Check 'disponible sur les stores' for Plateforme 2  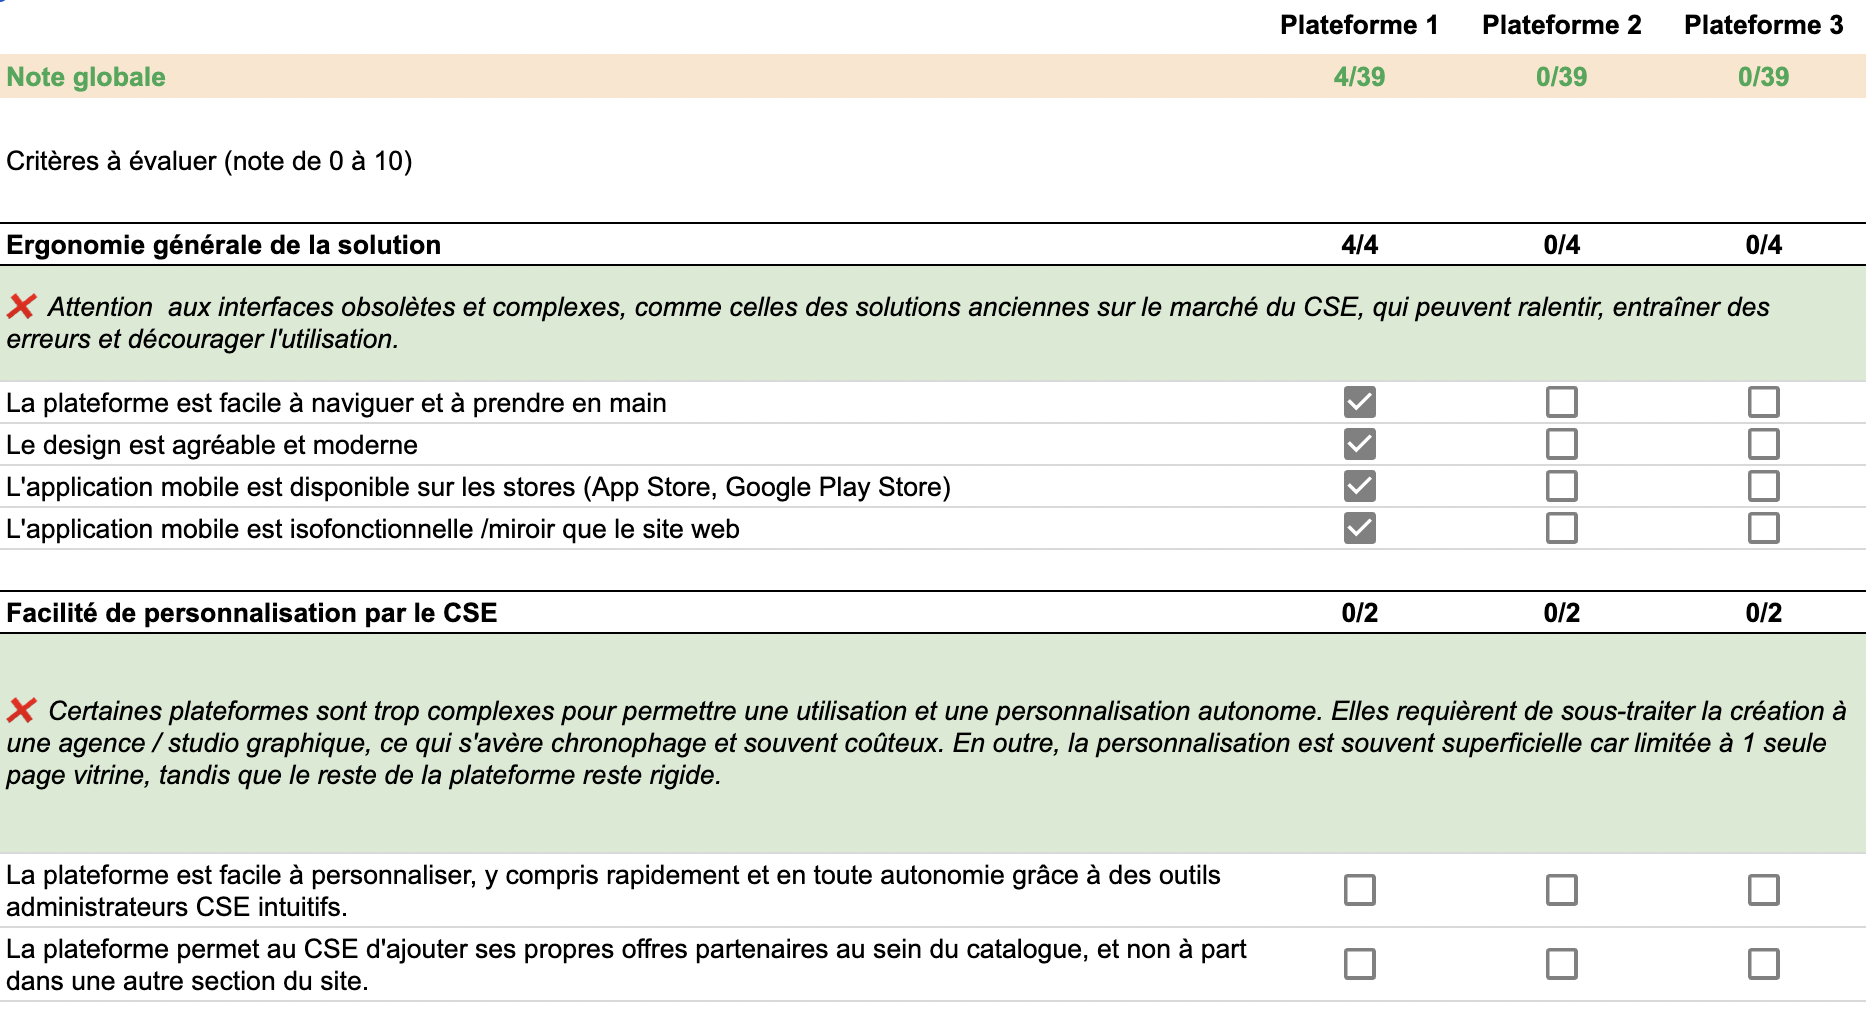(1561, 486)
